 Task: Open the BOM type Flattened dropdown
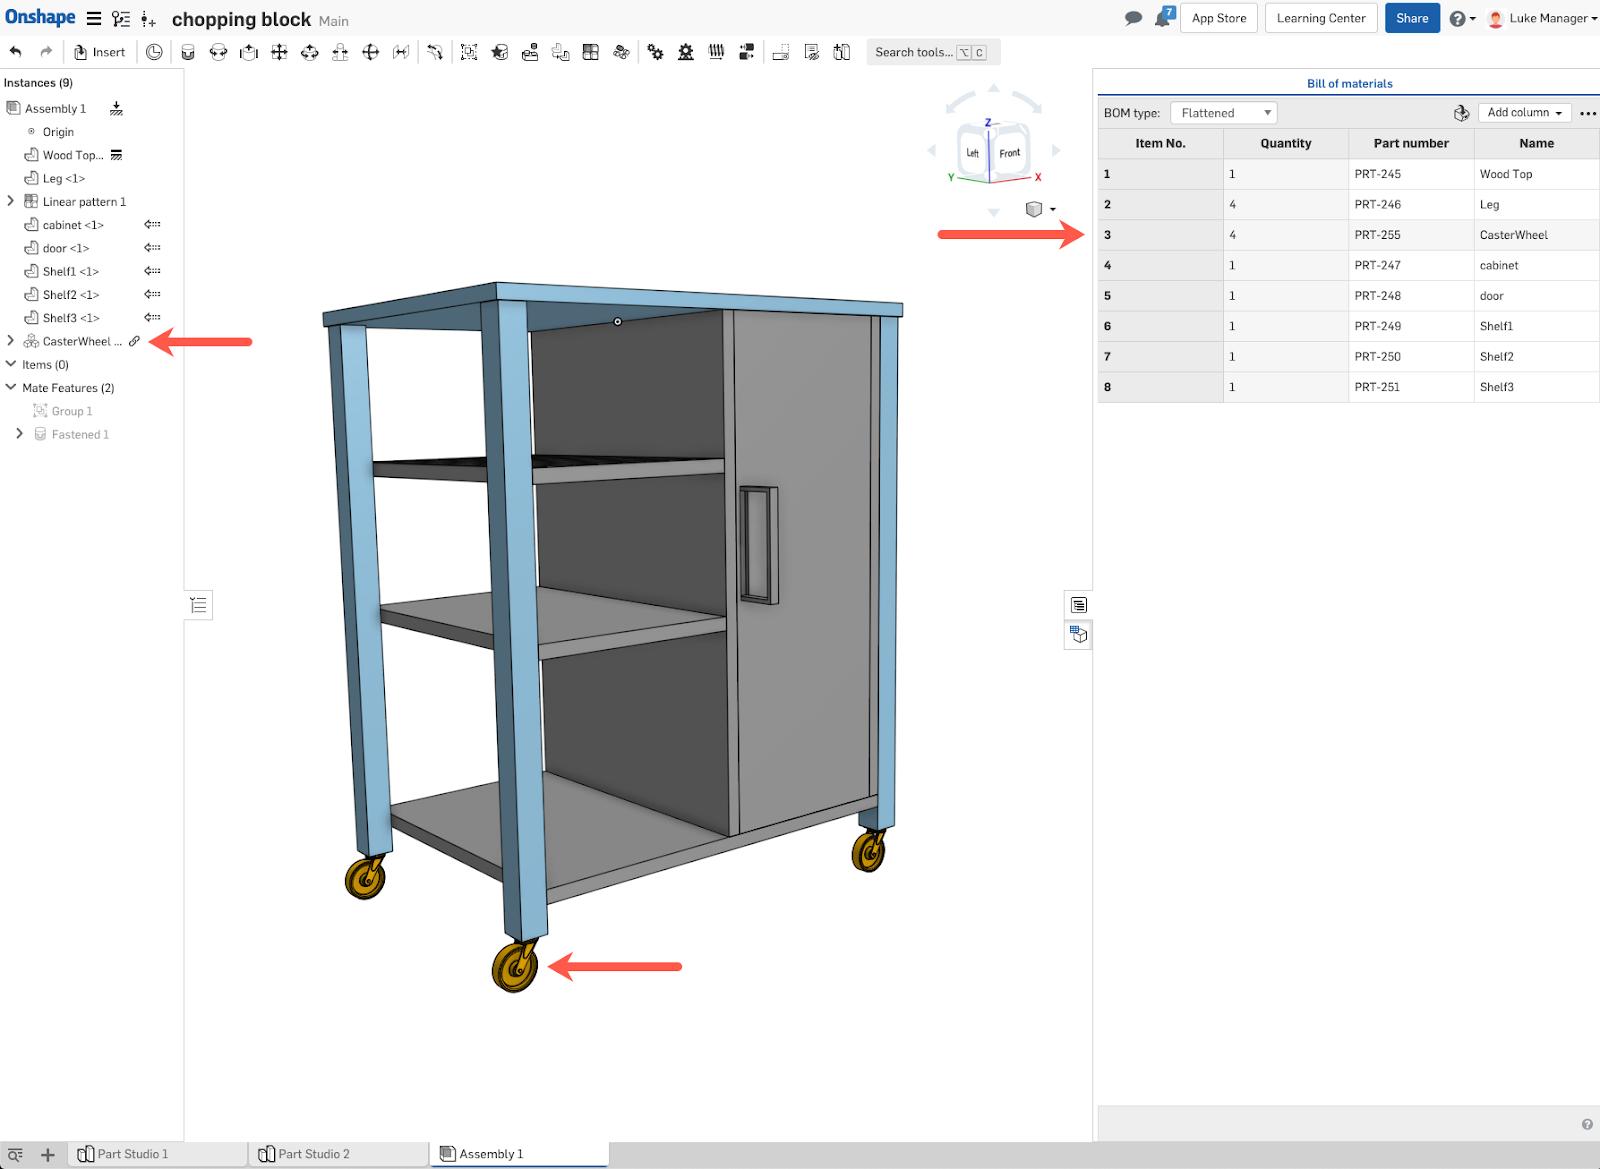(1224, 113)
